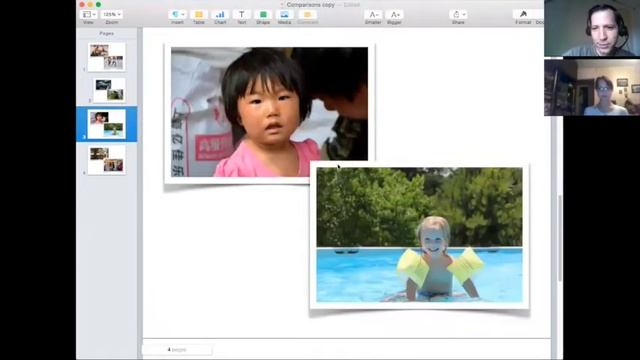Select page 4 thumbnail in sidebar

click(x=107, y=160)
